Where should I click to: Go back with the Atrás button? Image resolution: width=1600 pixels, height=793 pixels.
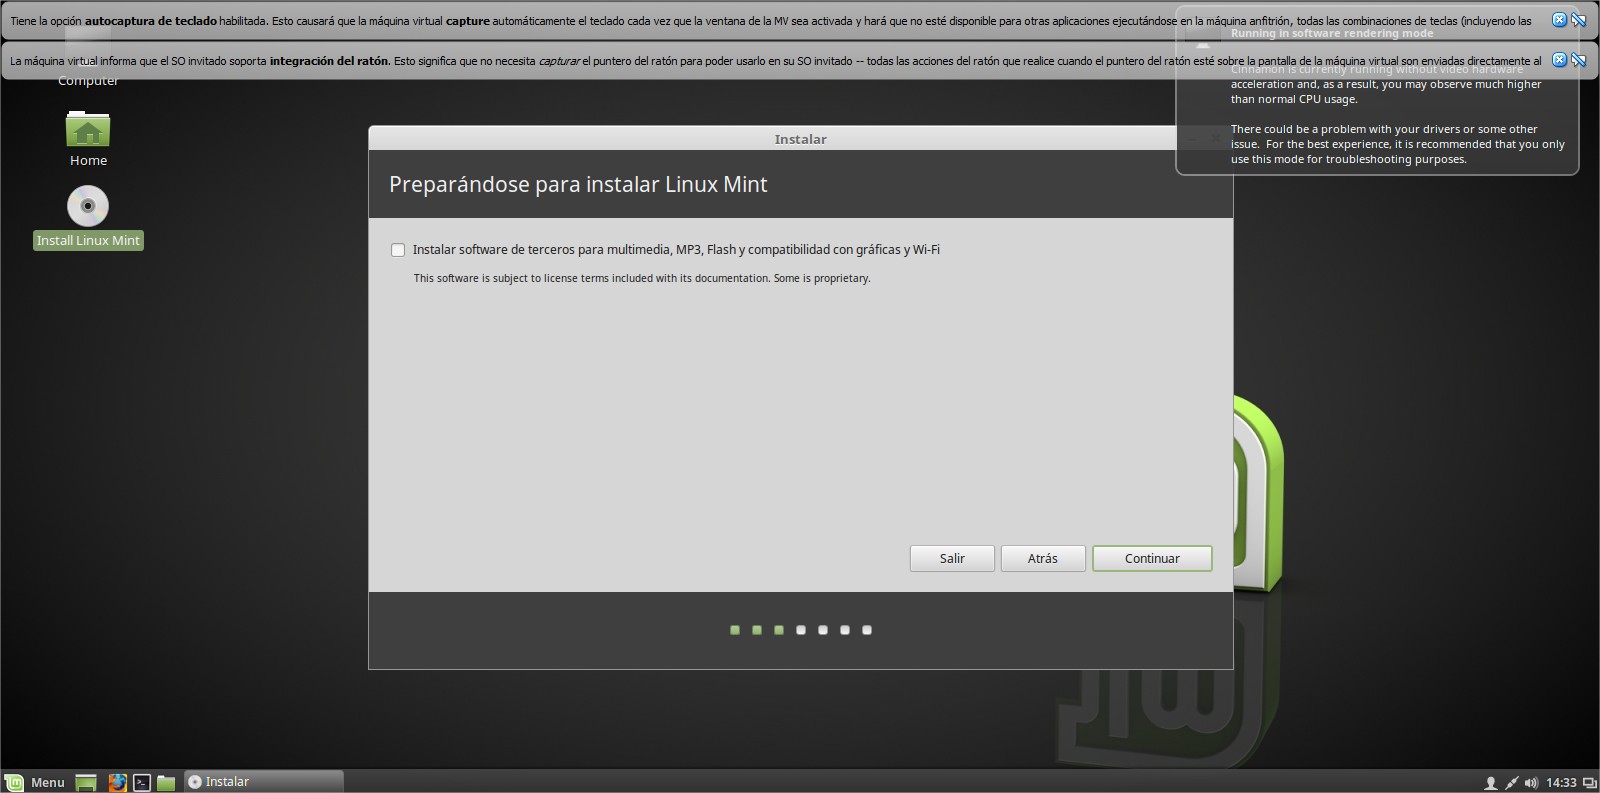tap(1043, 558)
